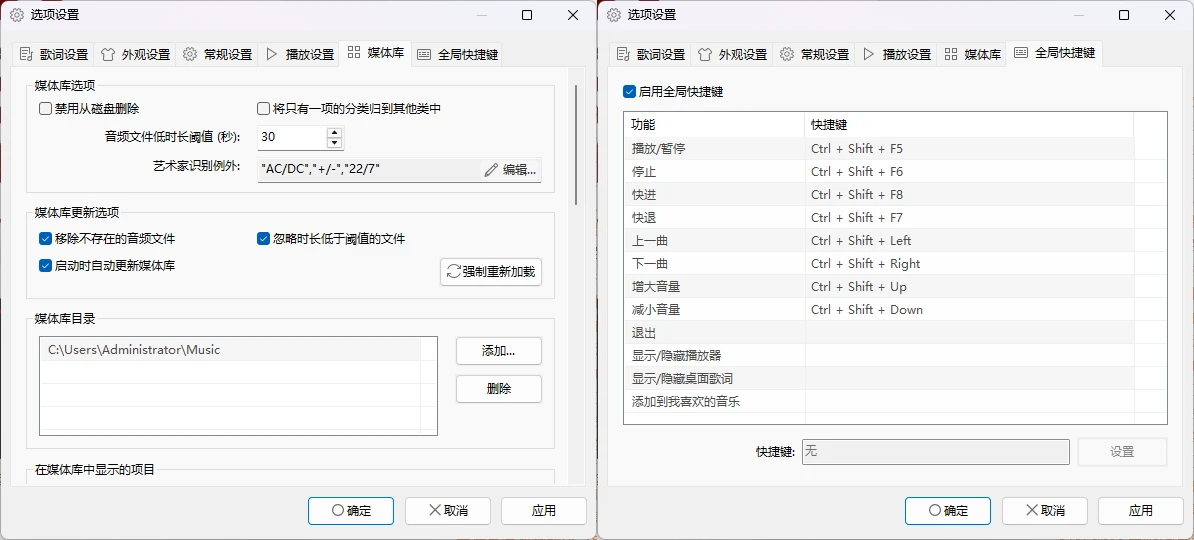This screenshot has width=1194, height=540.
Task: Open 常规设置 tab in right window
Action: tap(814, 54)
